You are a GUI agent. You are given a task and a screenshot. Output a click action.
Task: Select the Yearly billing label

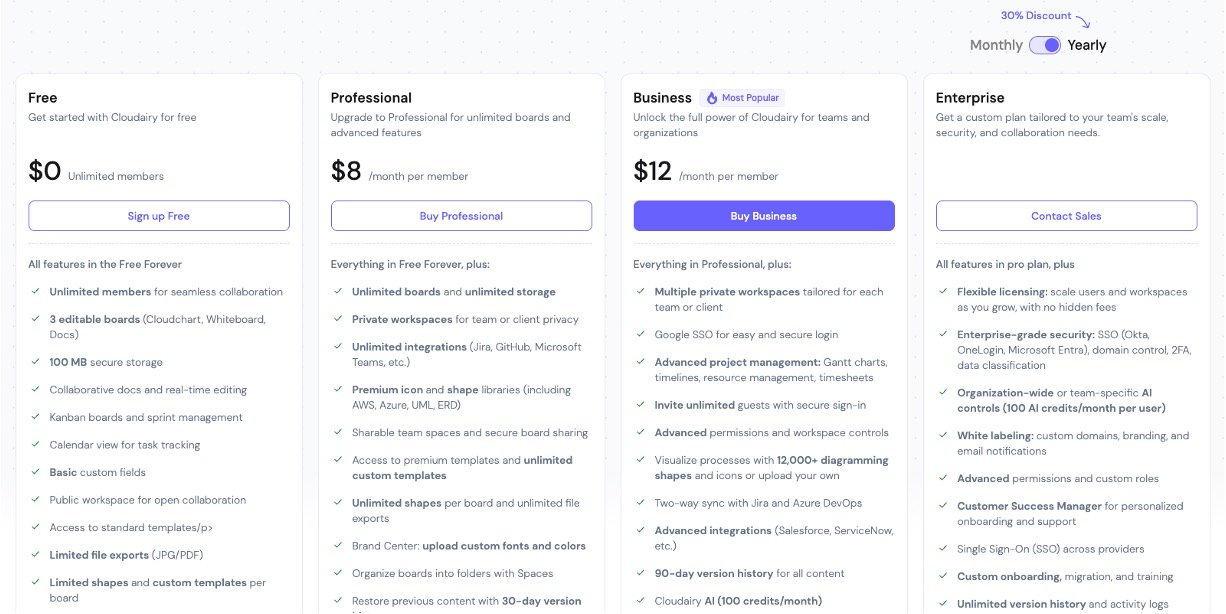pos(1087,45)
